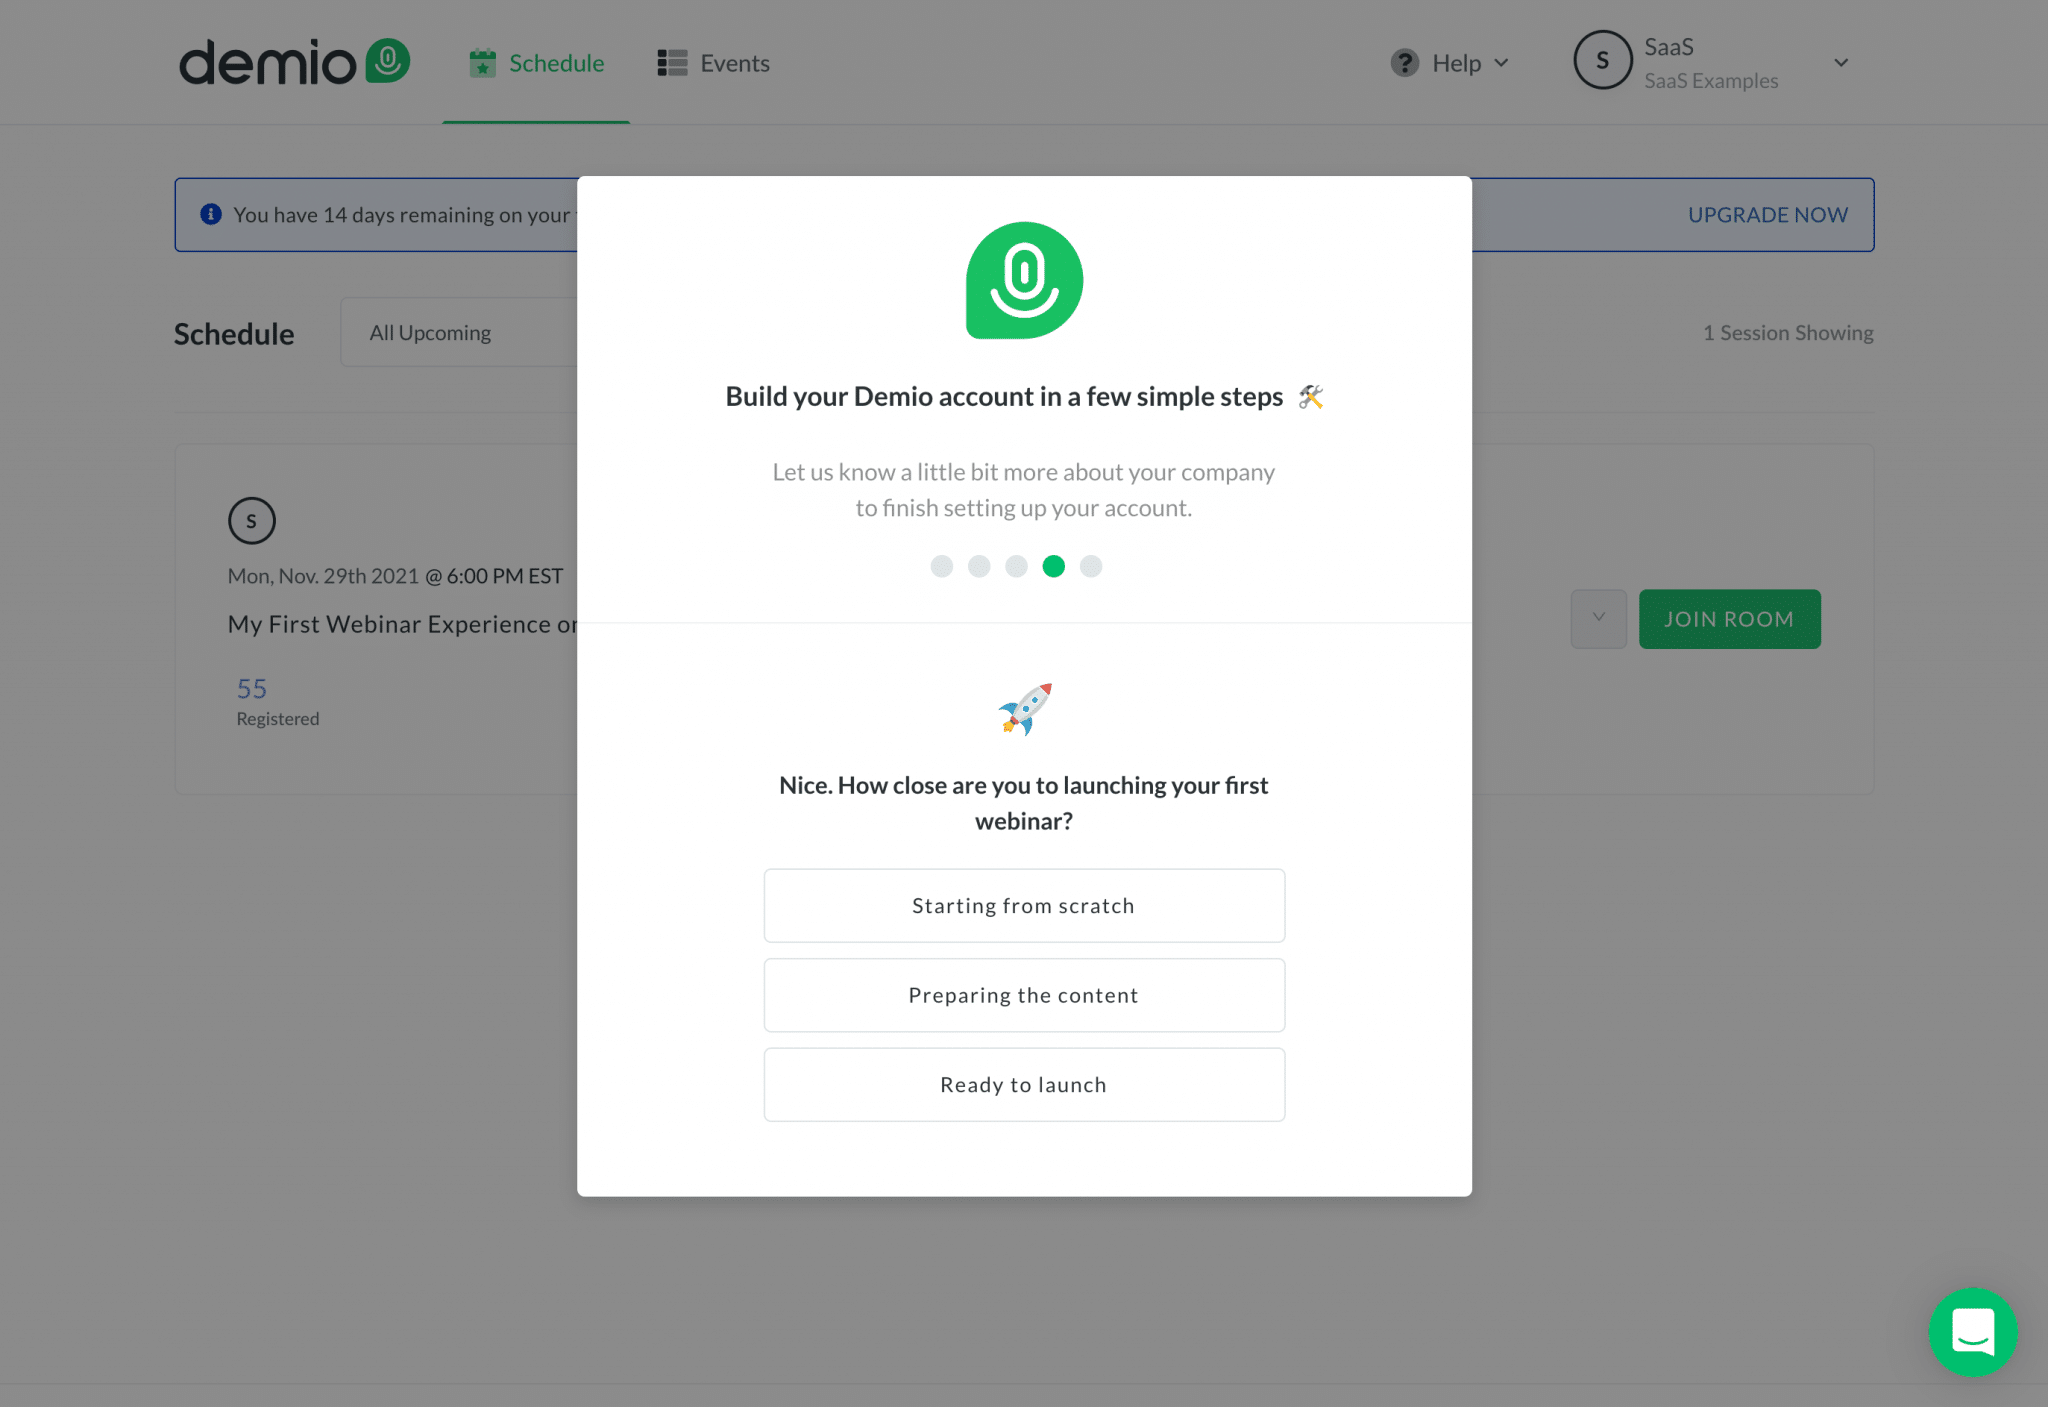The width and height of the screenshot is (2048, 1407).
Task: Click the Help question mark icon
Action: pyautogui.click(x=1404, y=63)
